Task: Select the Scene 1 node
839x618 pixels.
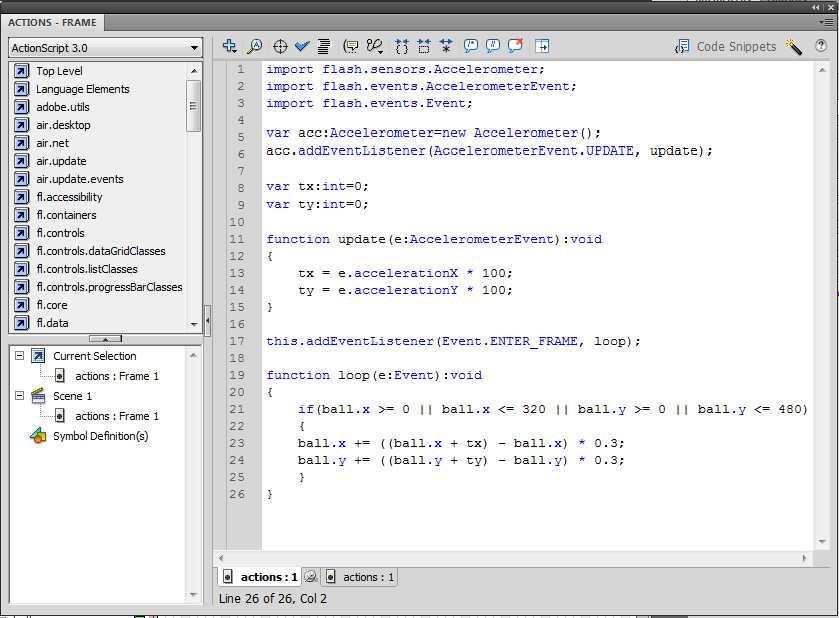Action: [72, 396]
